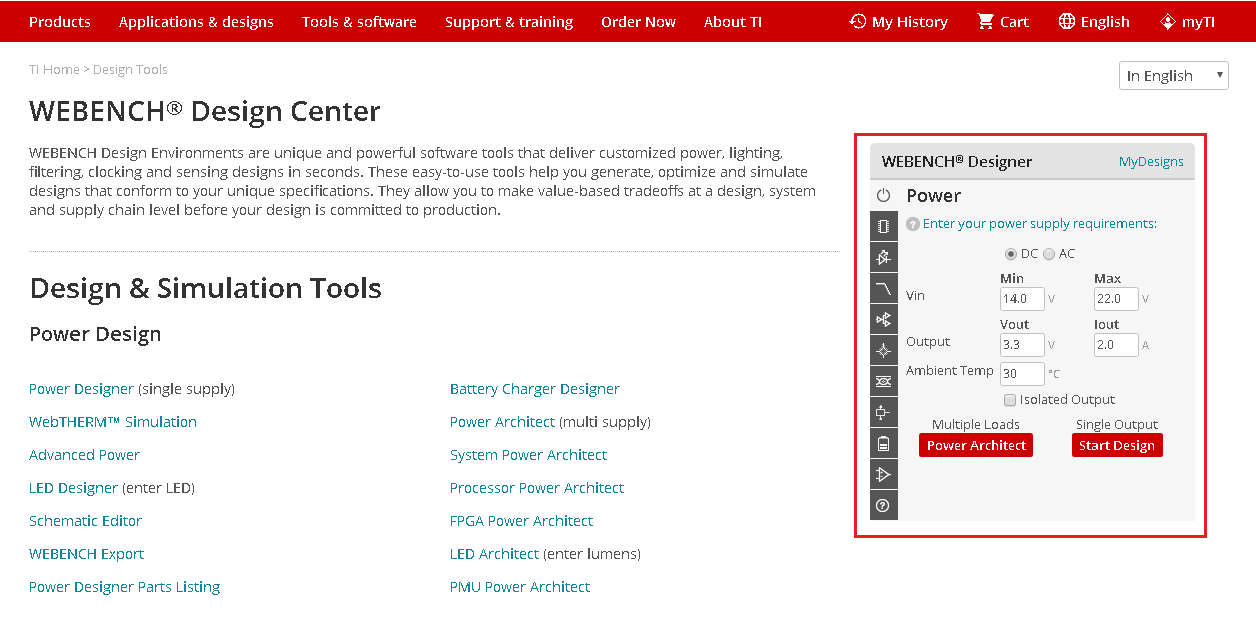Viewport: 1256px width, 636px height.
Task: Focus the Vin Min input field
Action: tap(1022, 299)
